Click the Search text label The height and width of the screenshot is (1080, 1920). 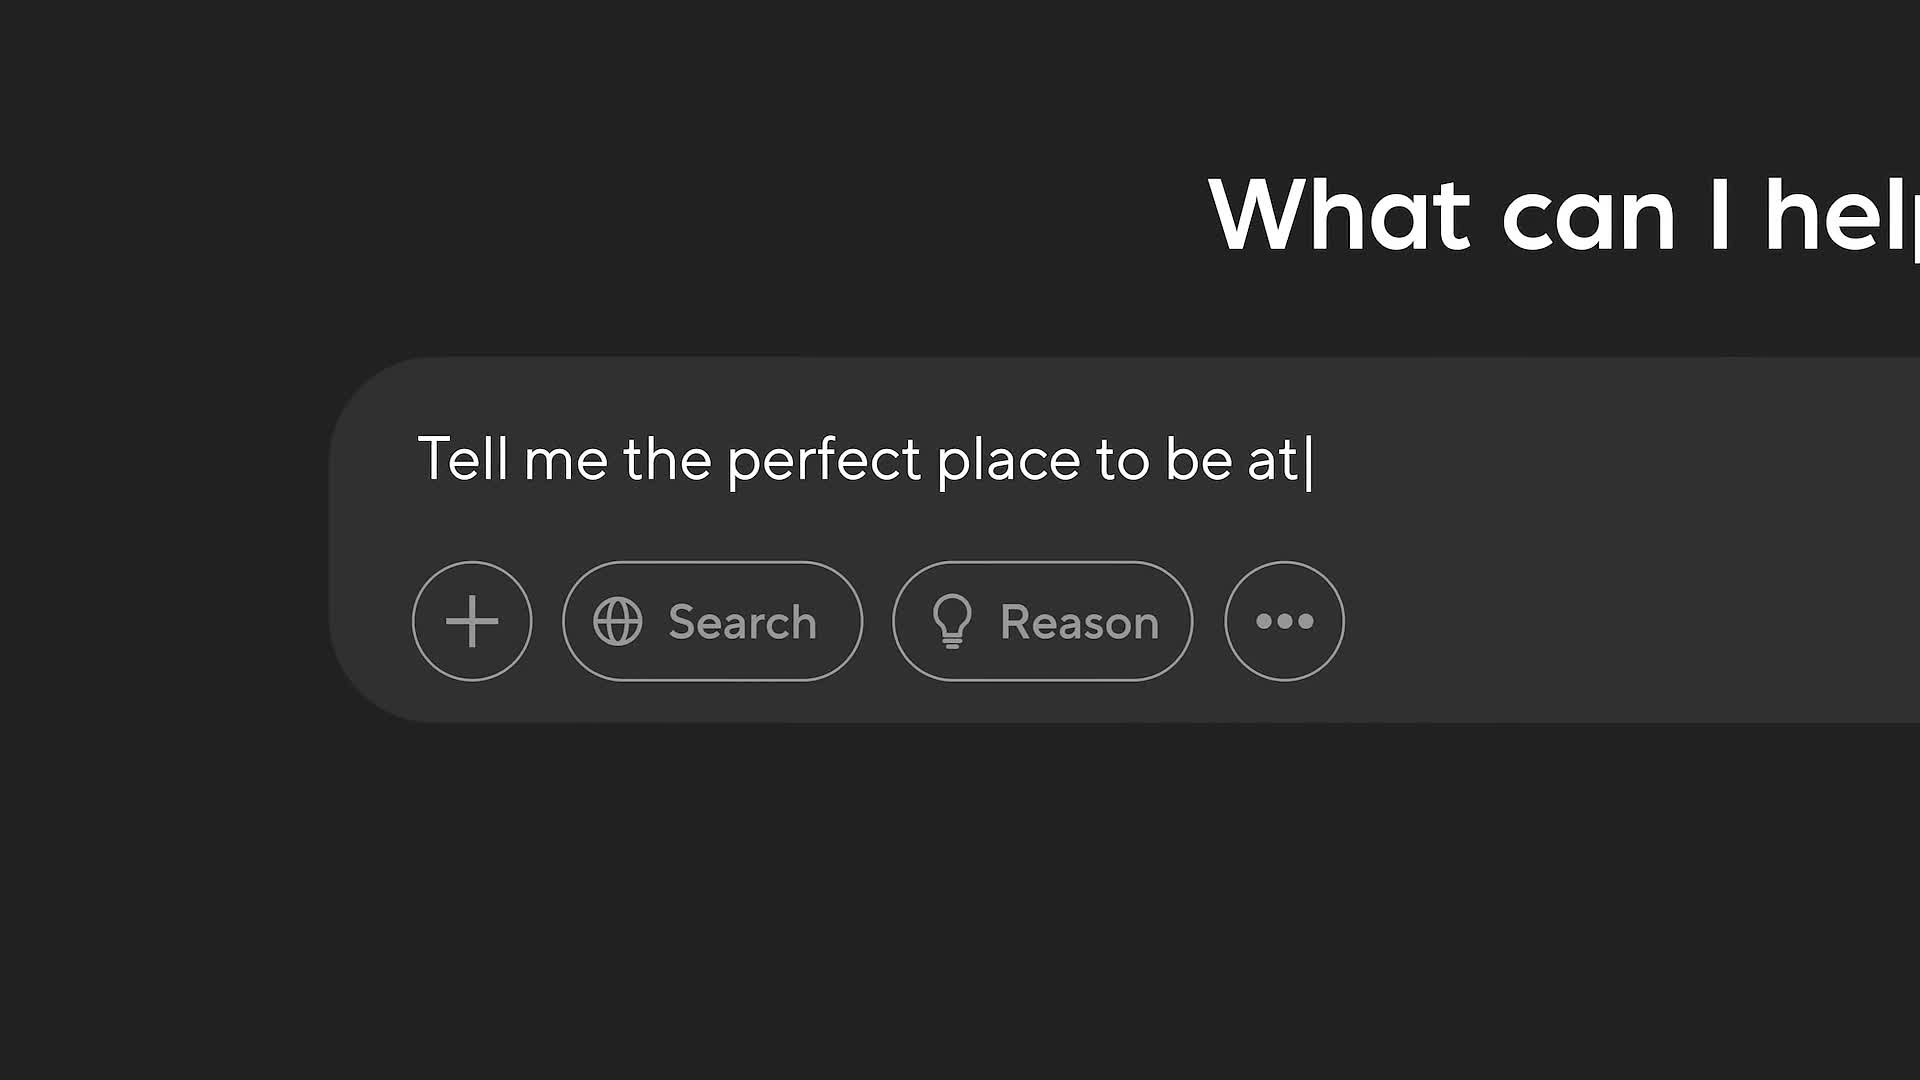tap(742, 622)
